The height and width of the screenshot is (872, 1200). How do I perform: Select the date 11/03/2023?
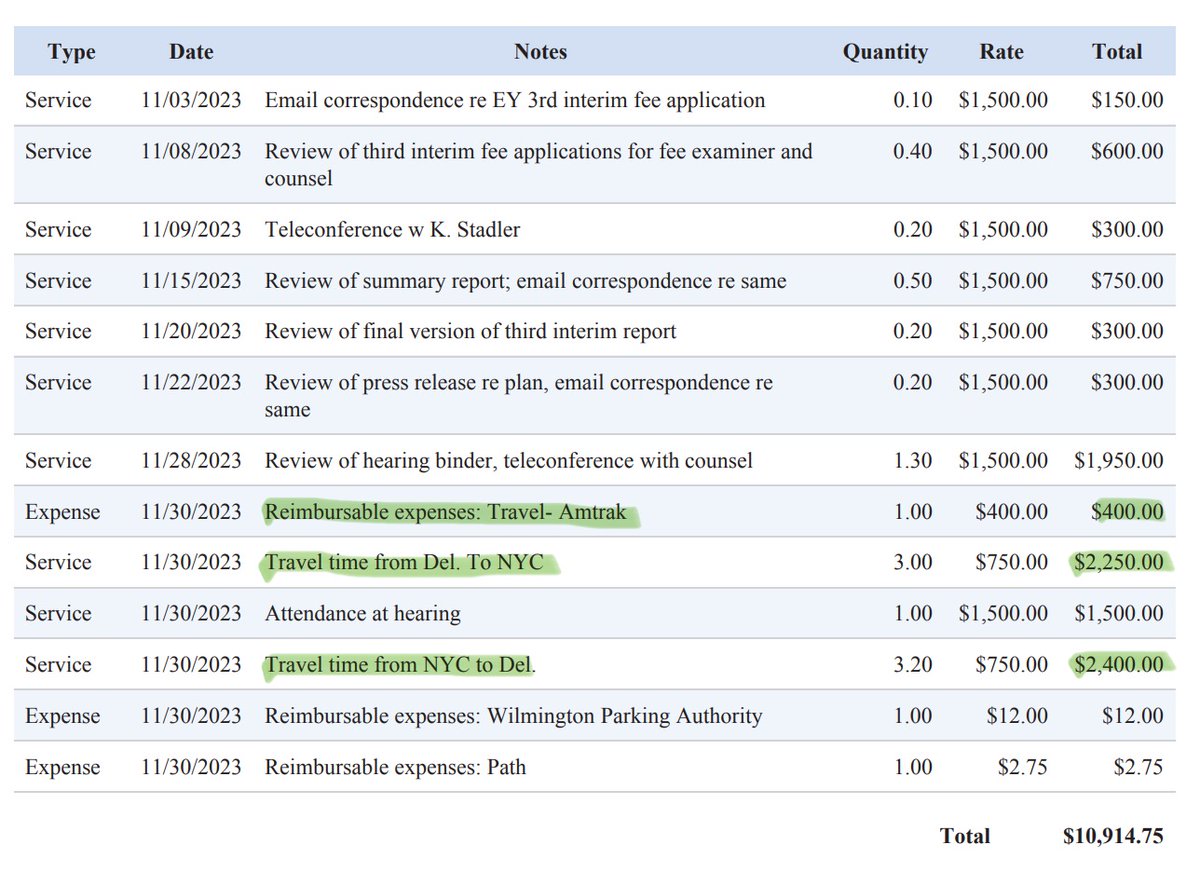point(191,100)
